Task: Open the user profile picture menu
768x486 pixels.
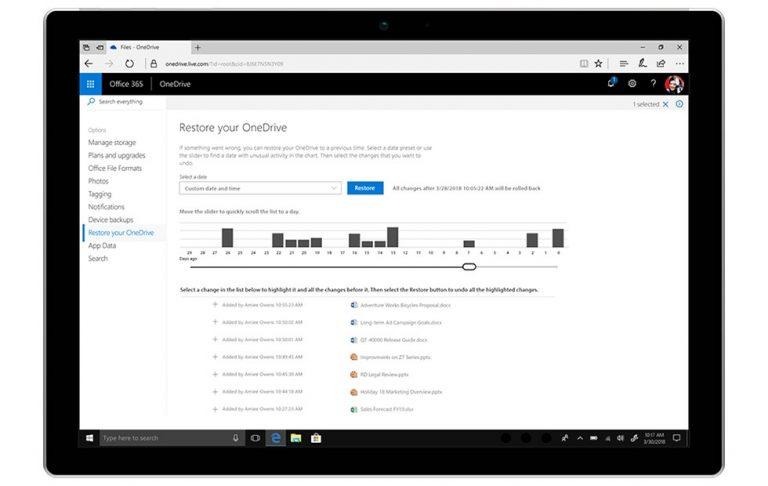Action: click(x=674, y=84)
